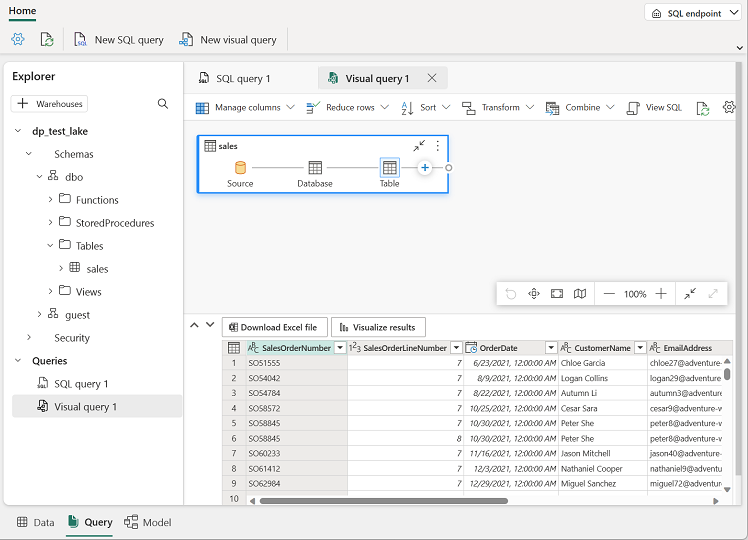Click the undo icon in diagram controls
Screen dimensions: 748x540
tap(510, 293)
